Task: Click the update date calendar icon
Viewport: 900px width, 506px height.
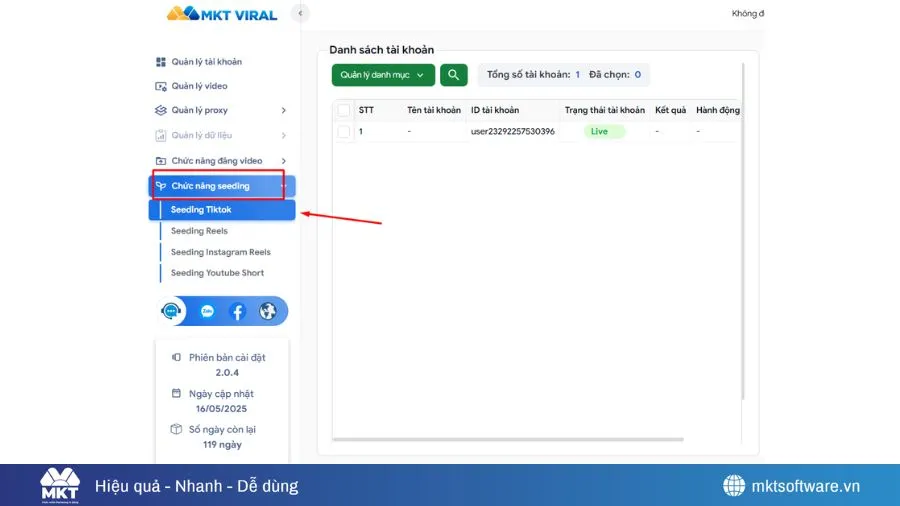Action: tap(176, 394)
